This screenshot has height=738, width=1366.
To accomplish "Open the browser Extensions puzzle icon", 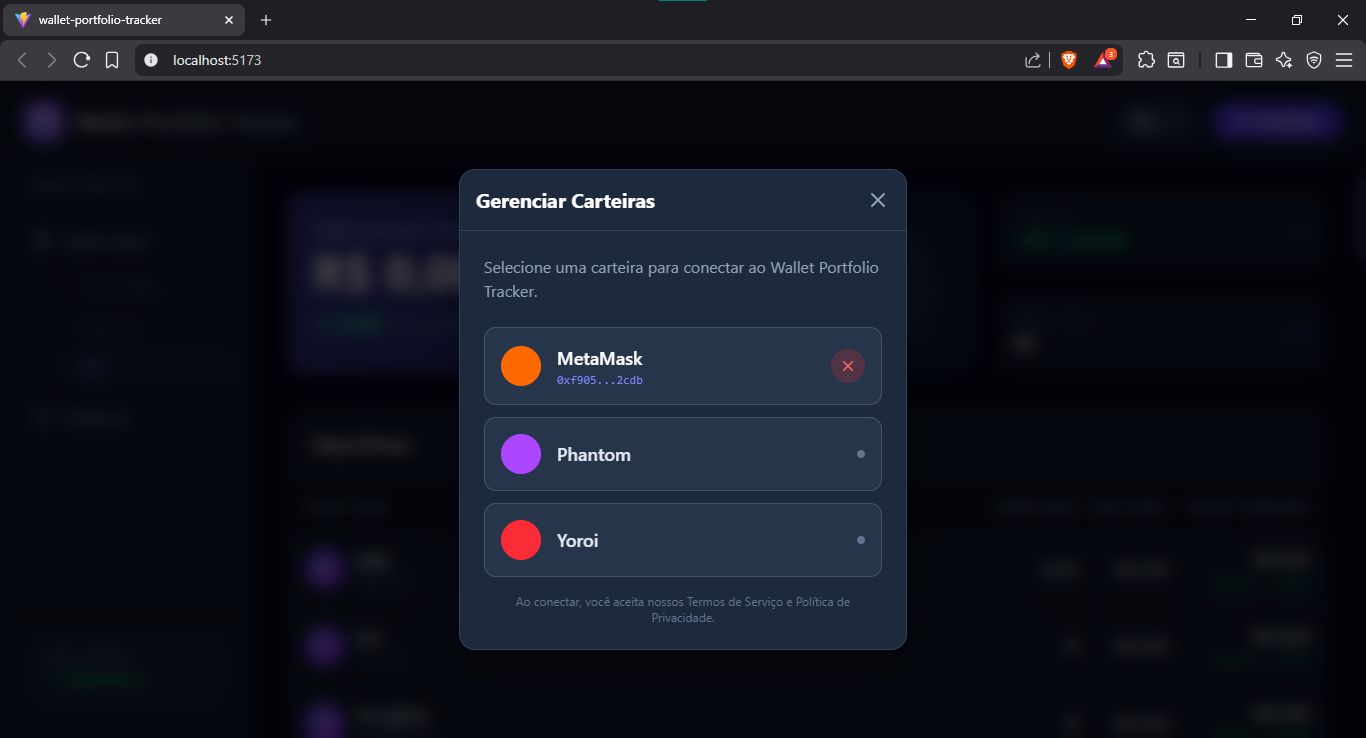I will 1146,59.
